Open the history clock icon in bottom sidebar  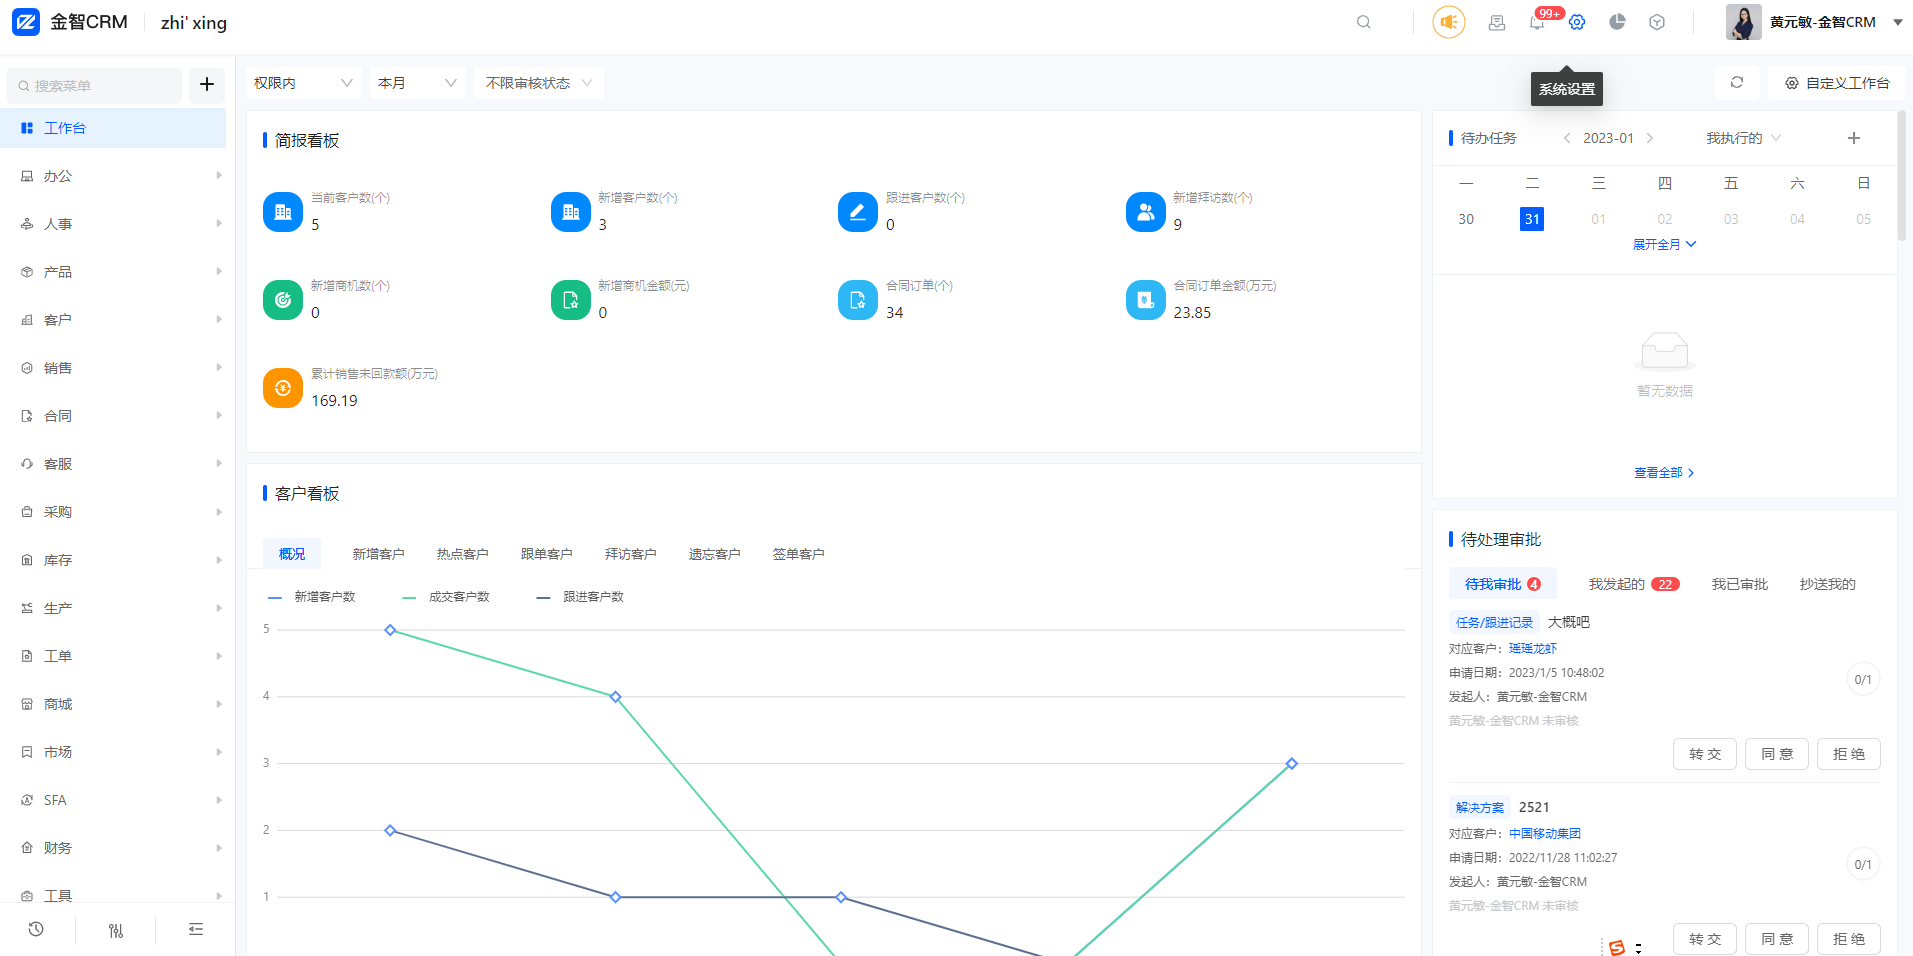[36, 930]
